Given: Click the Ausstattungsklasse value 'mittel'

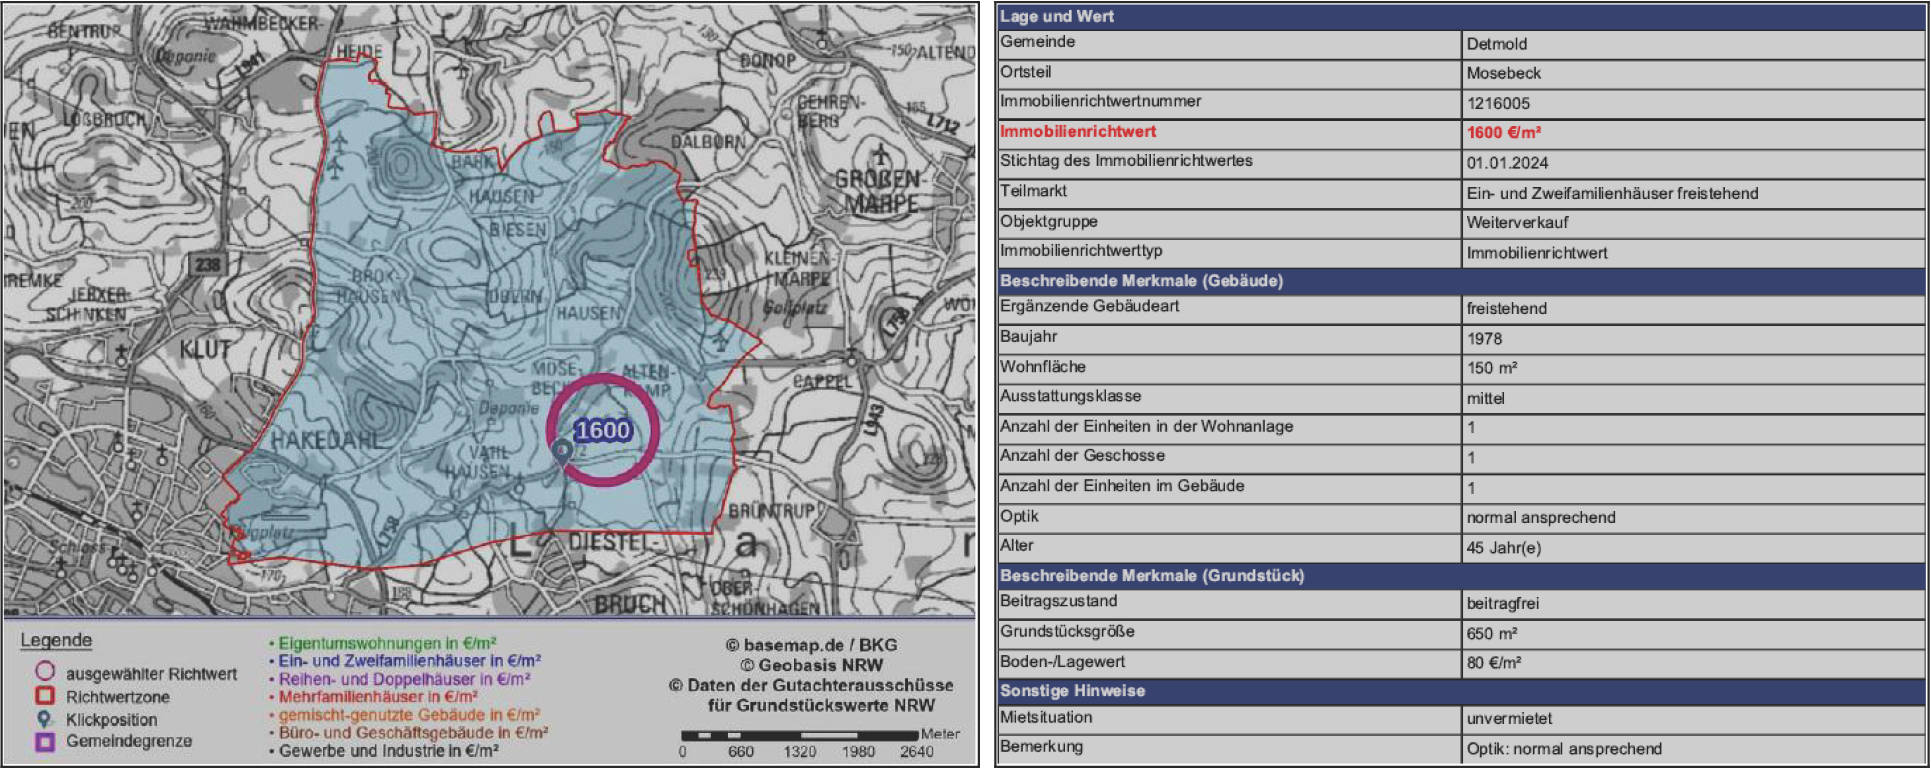Looking at the screenshot, I should (x=1485, y=398).
